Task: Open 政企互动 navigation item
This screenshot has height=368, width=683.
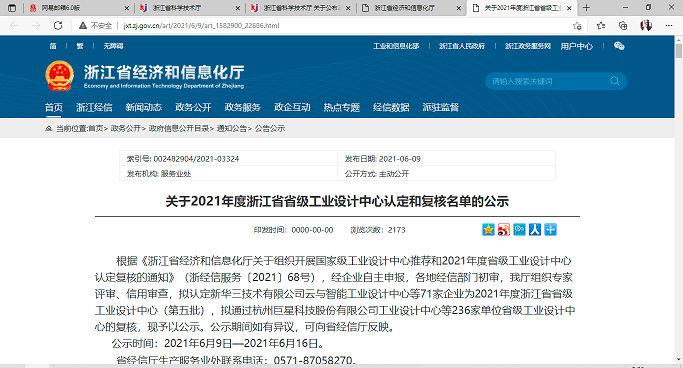Action: click(x=292, y=107)
